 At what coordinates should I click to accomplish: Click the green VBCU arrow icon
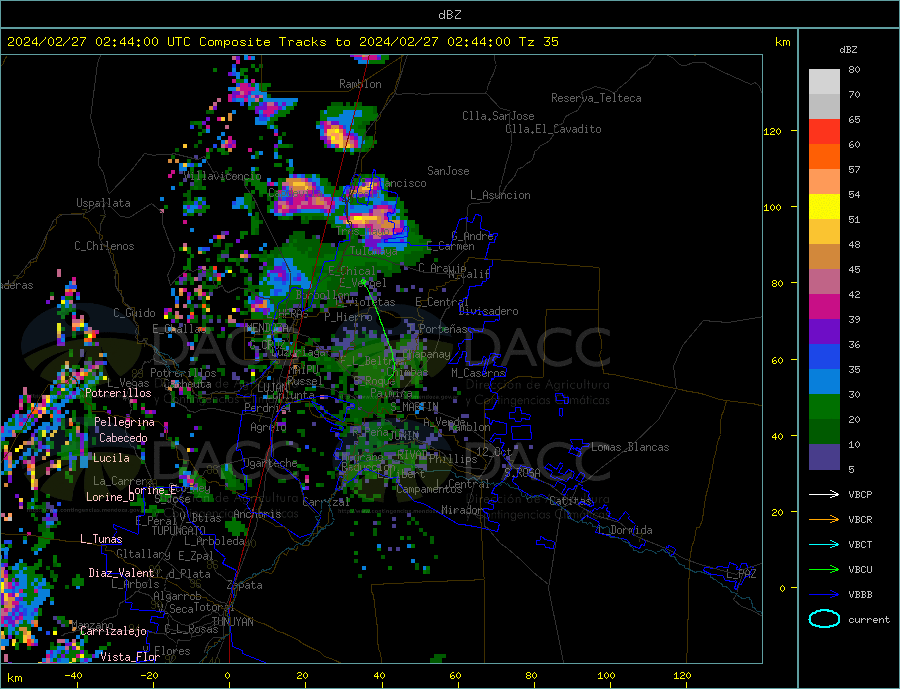[x=824, y=569]
